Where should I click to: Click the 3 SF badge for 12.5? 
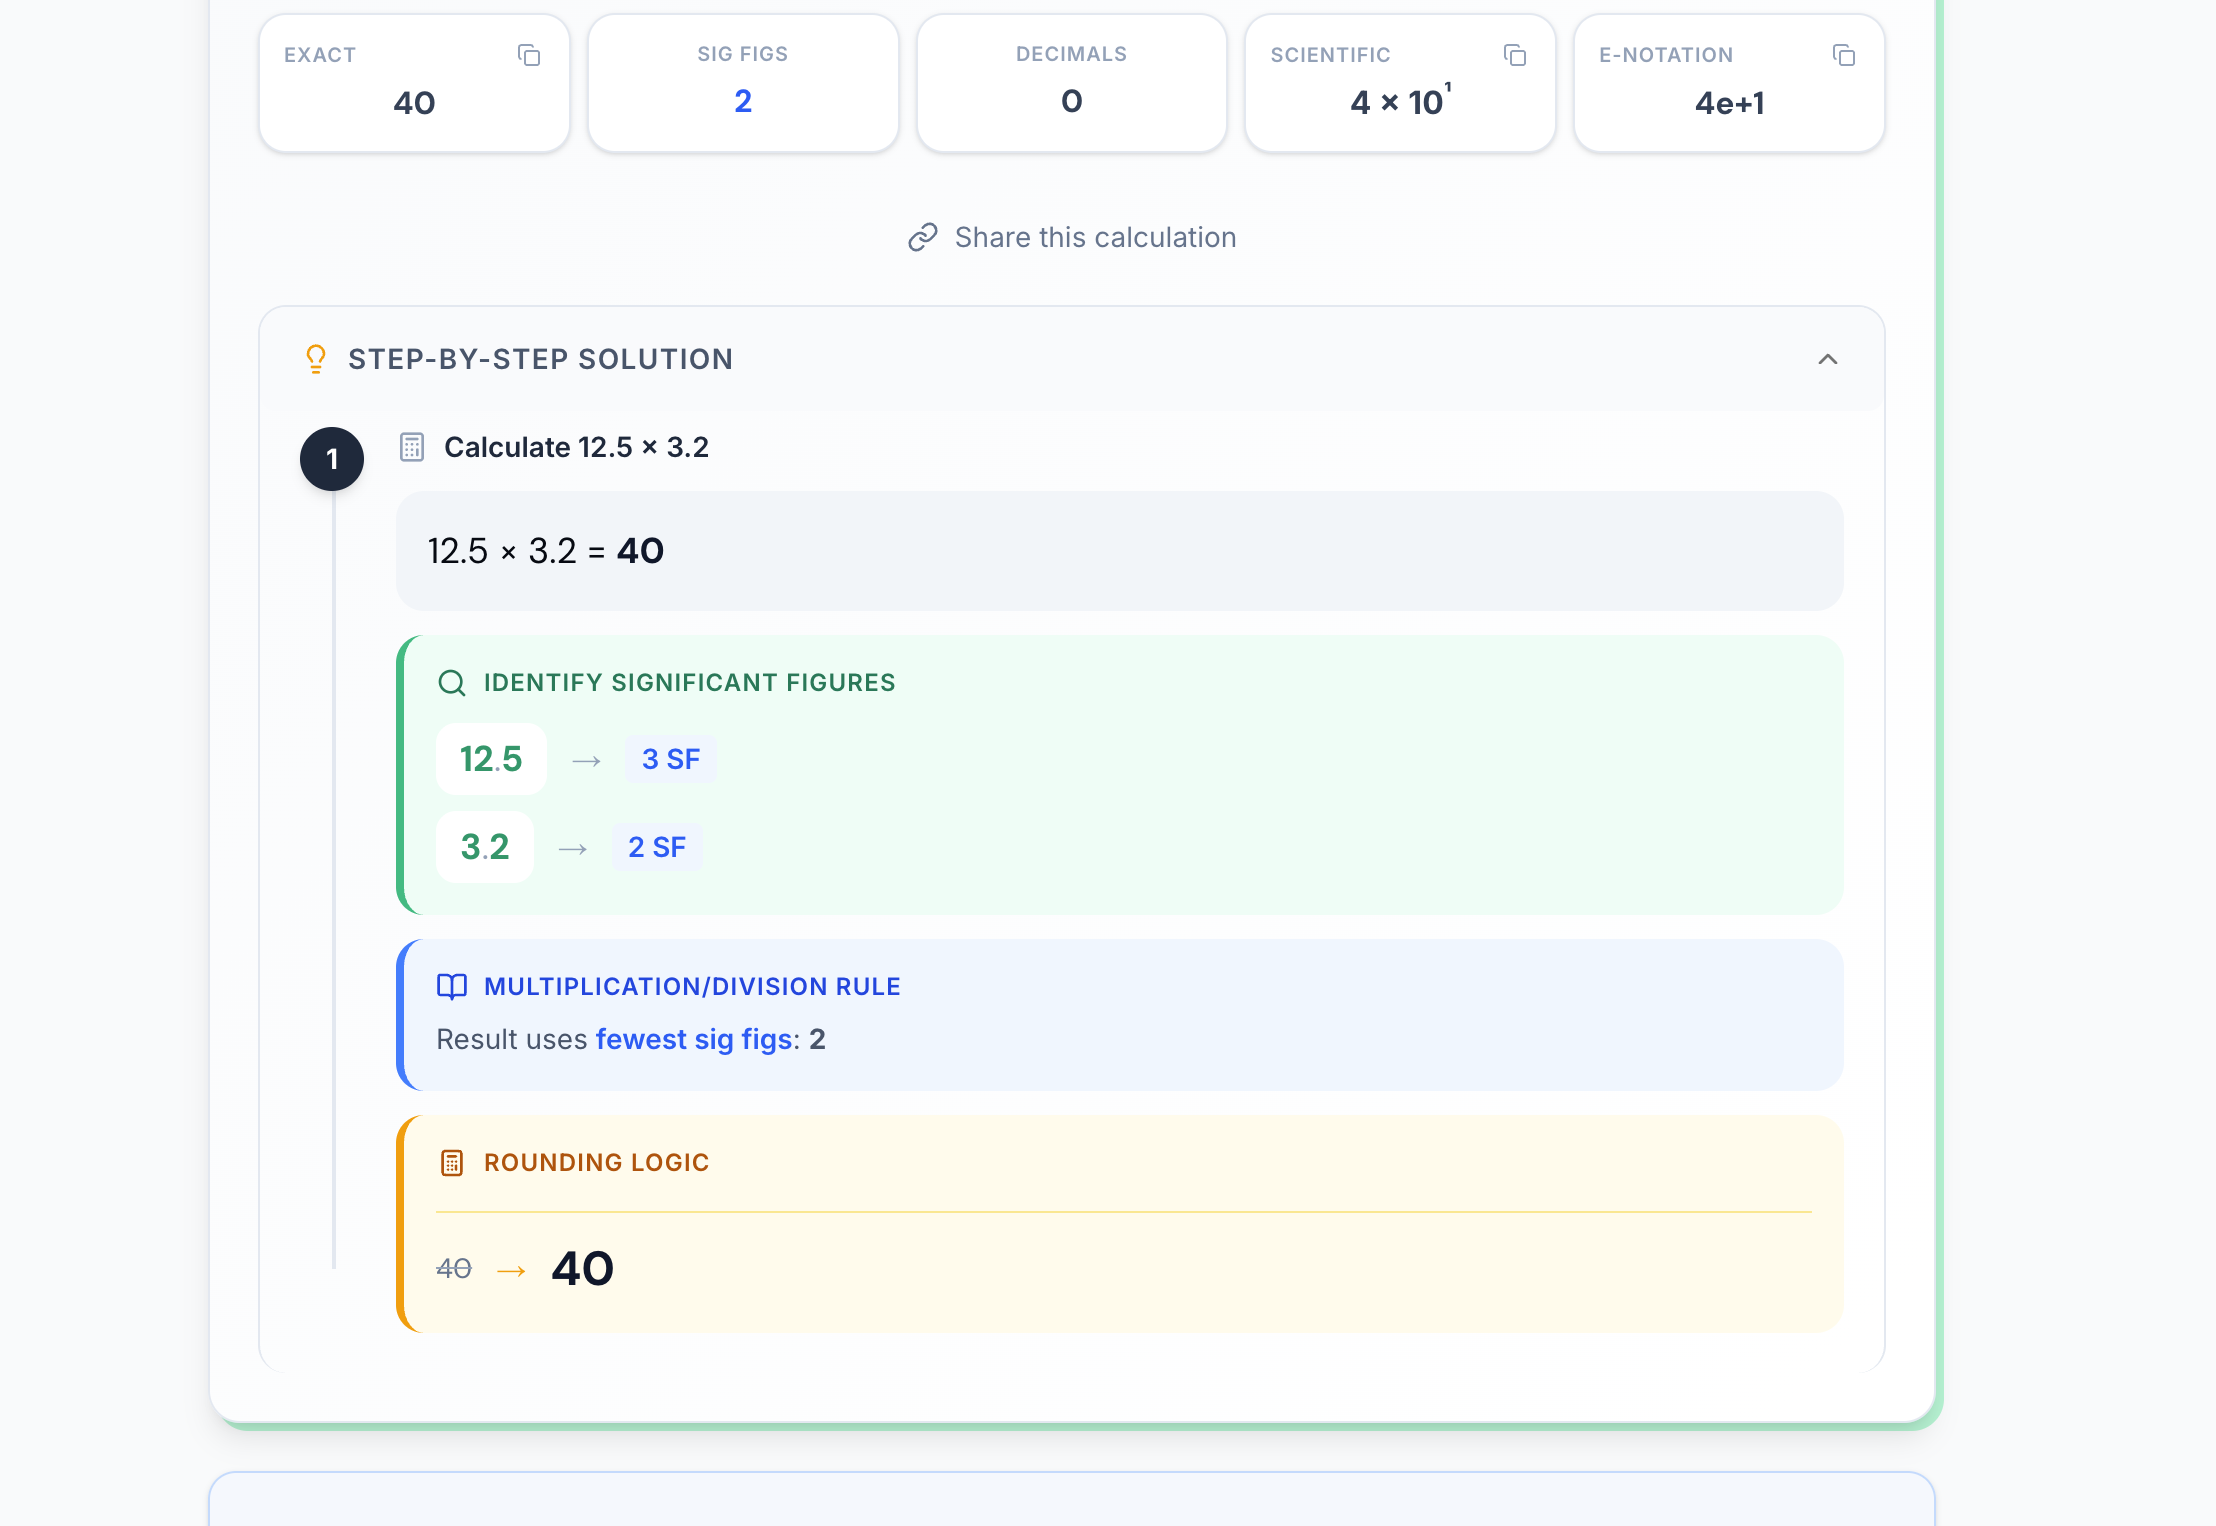click(670, 759)
